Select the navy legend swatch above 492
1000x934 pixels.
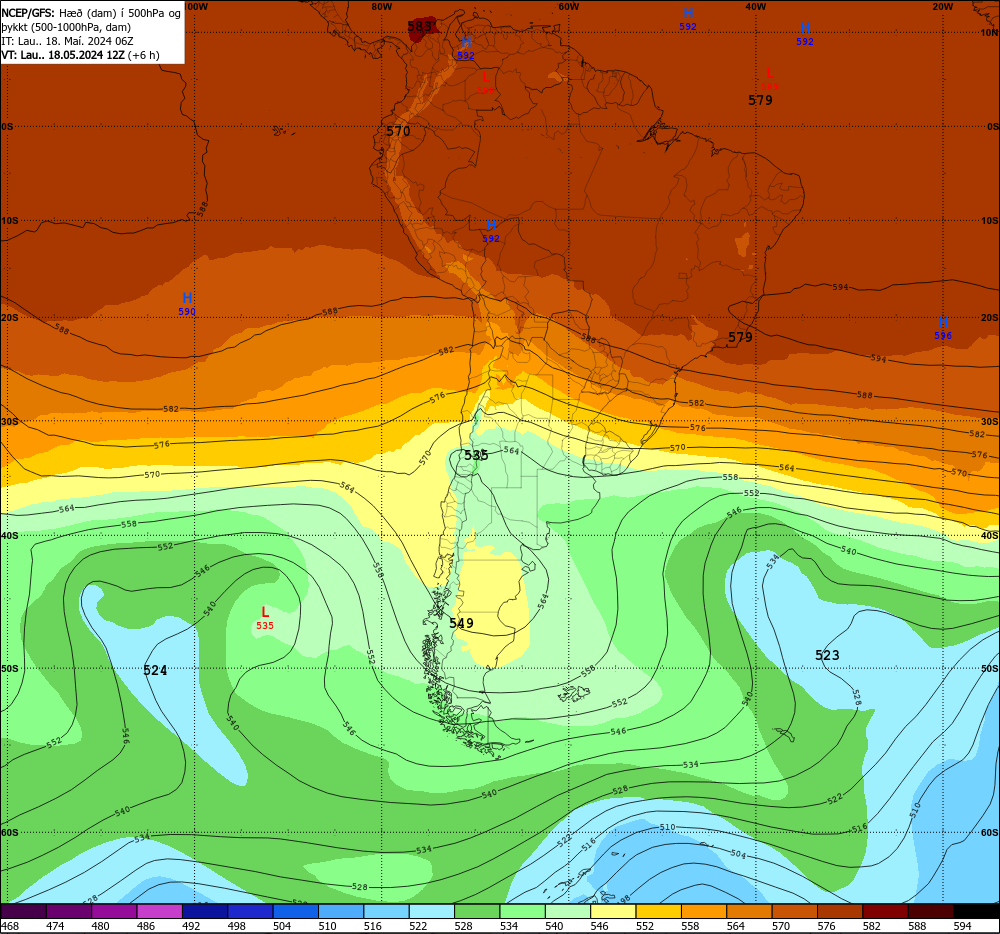(205, 911)
